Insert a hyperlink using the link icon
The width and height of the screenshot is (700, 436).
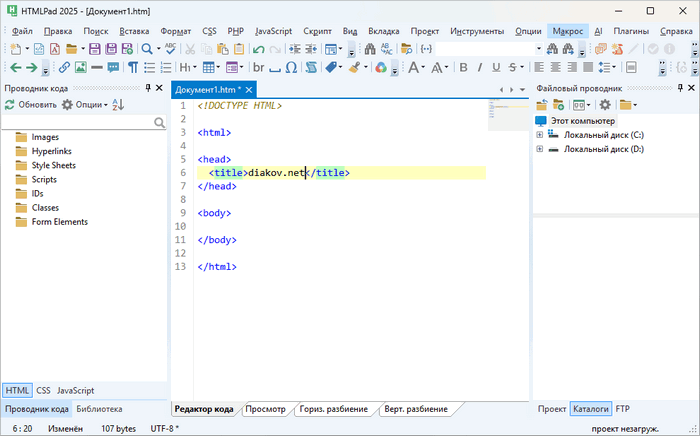(64, 68)
